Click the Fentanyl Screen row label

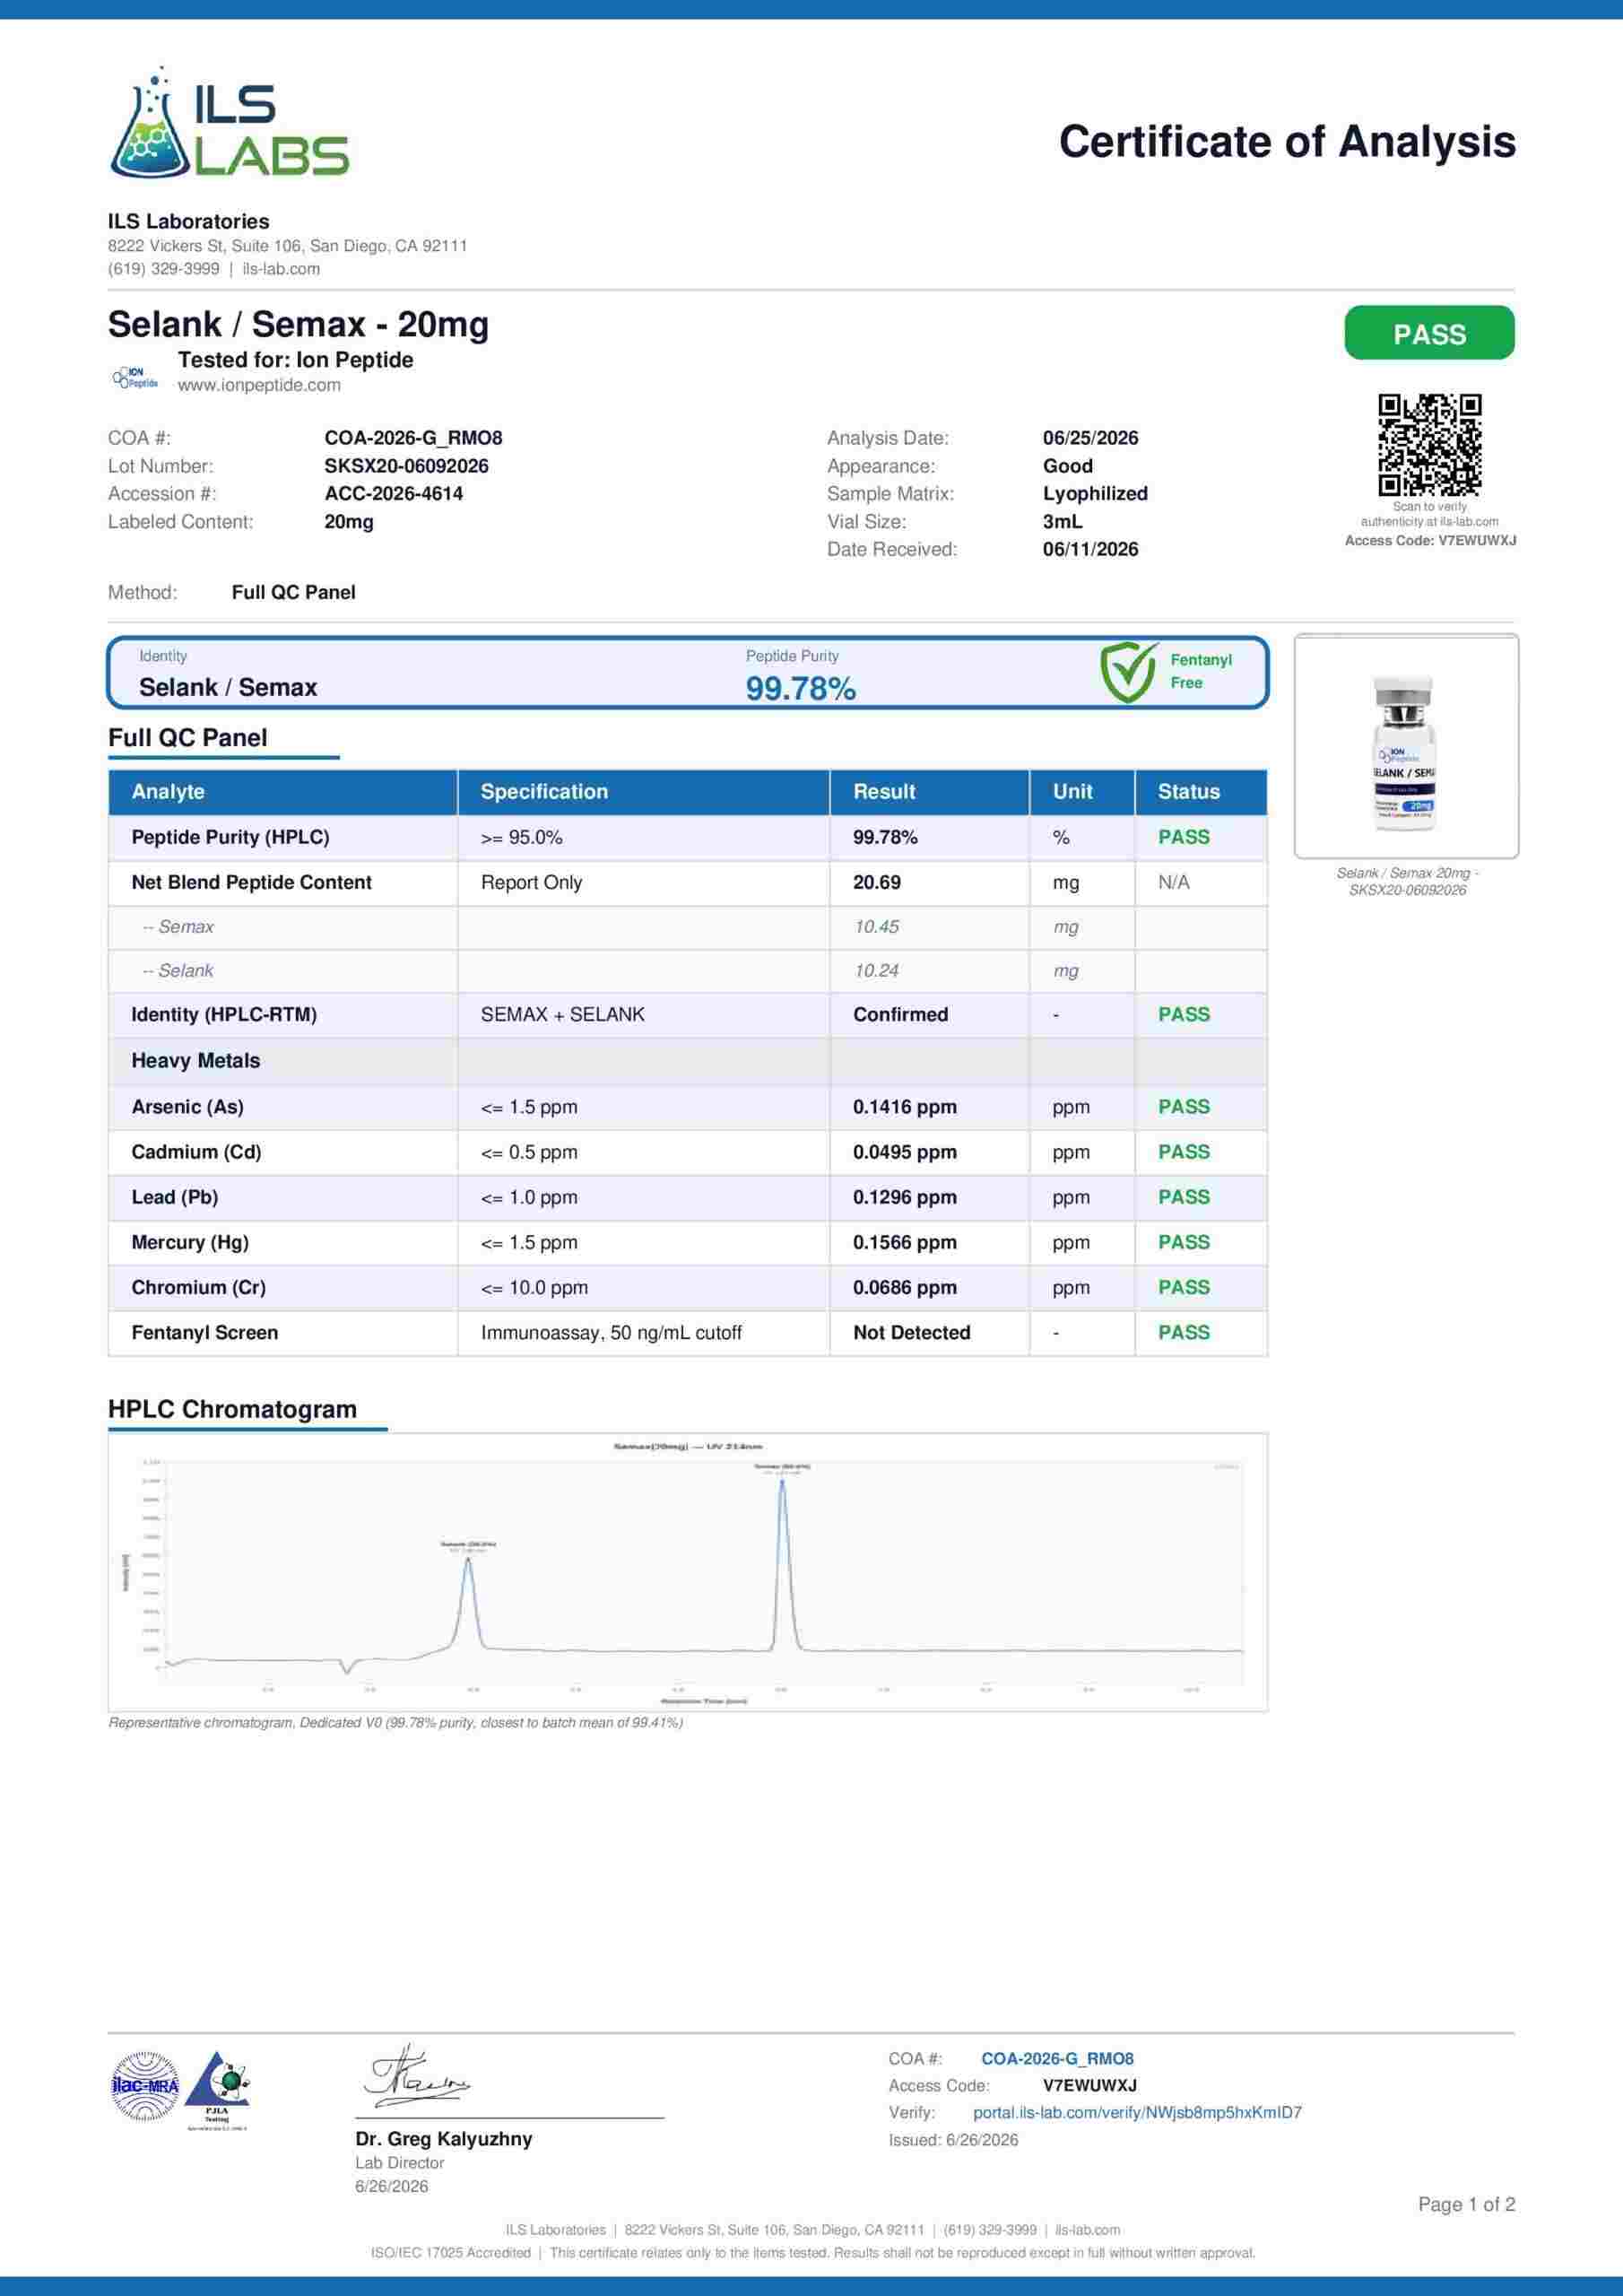pyautogui.click(x=204, y=1332)
